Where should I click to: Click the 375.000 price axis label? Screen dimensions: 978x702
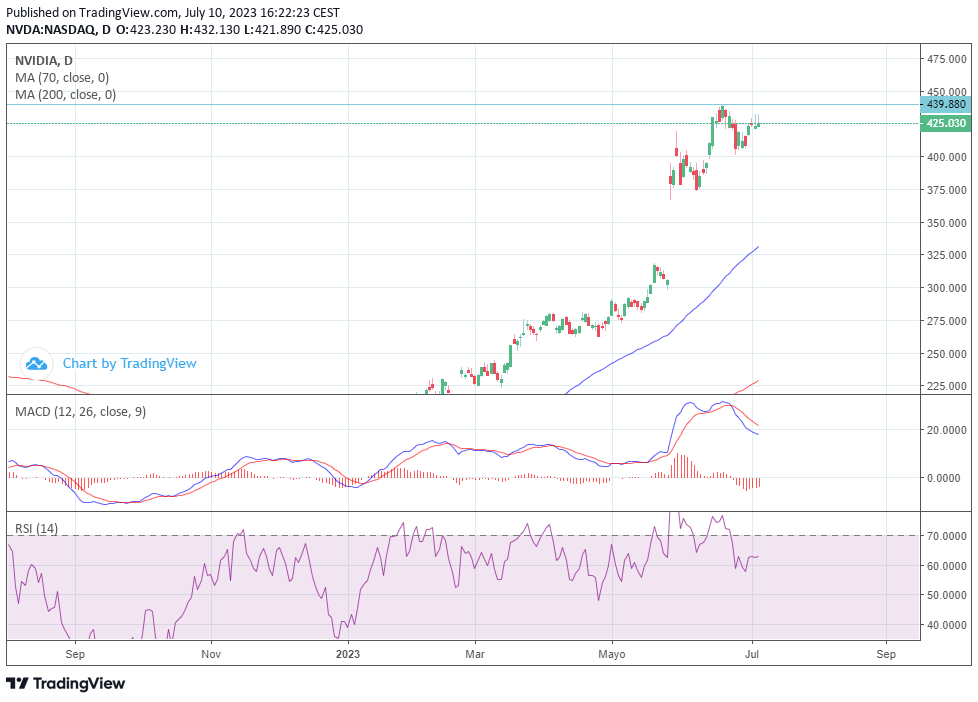(x=947, y=190)
